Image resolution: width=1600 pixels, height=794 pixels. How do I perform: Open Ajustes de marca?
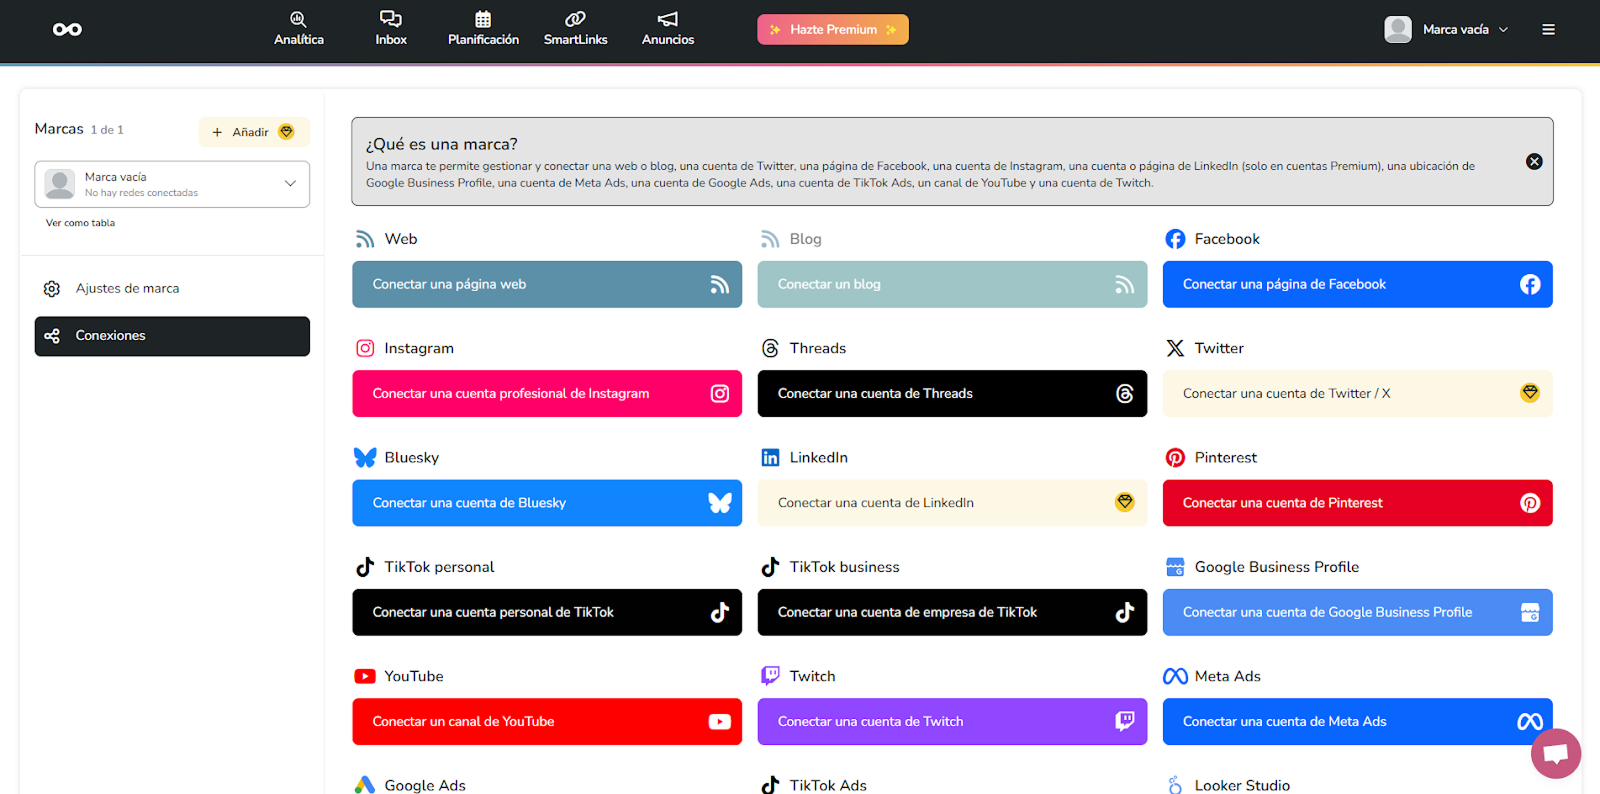pos(172,288)
